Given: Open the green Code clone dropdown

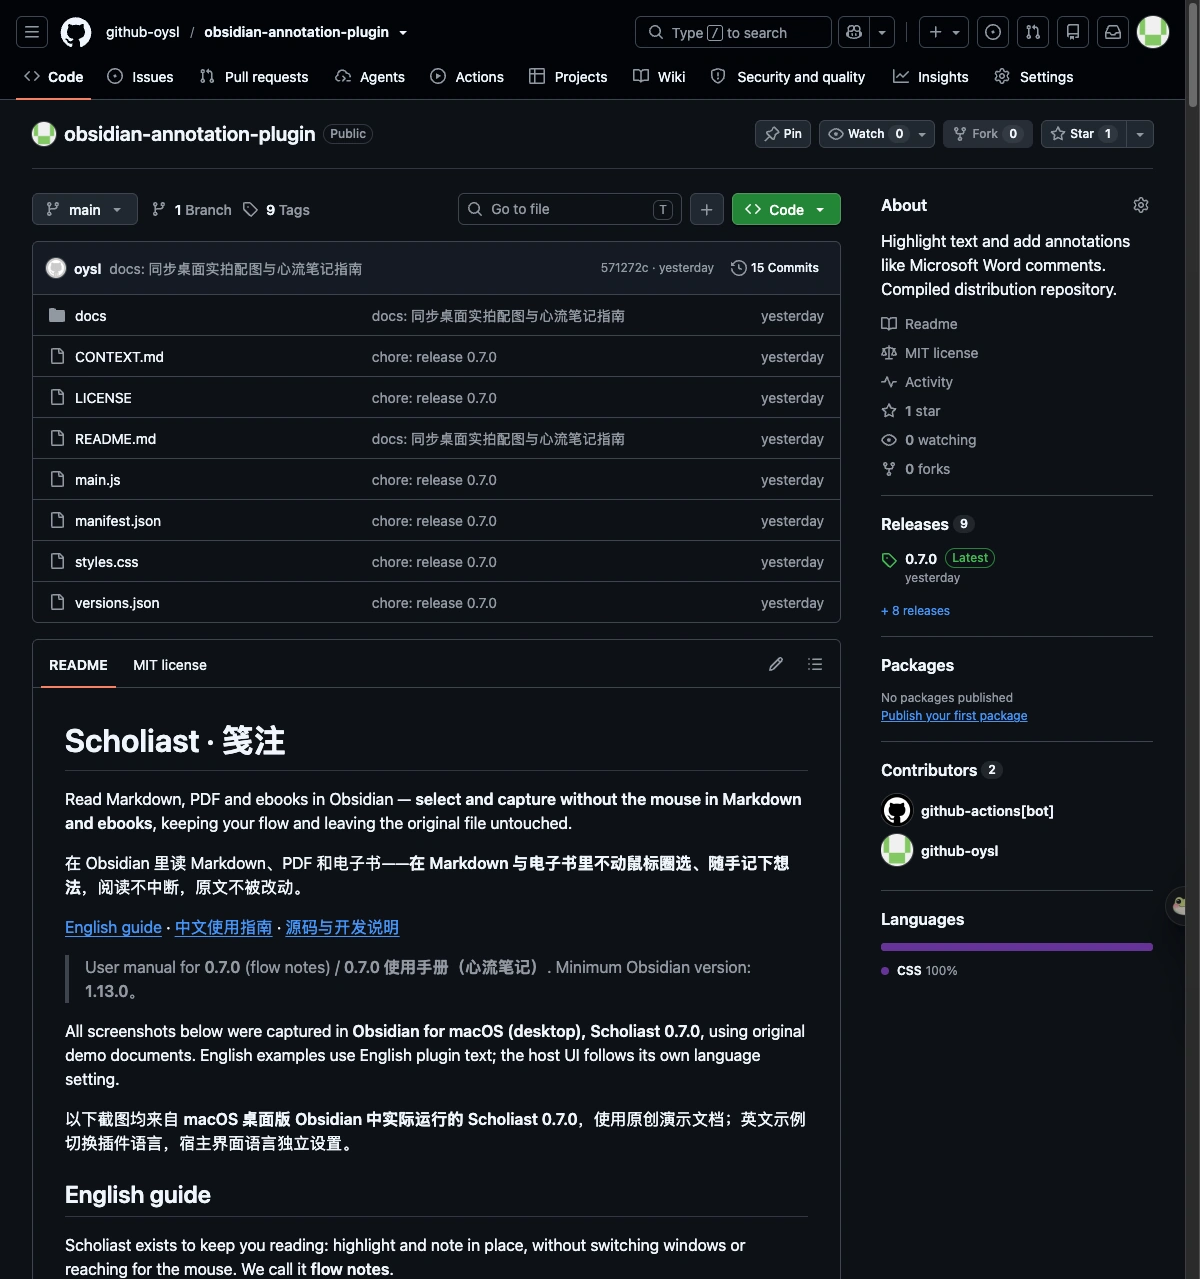Looking at the screenshot, I should (786, 209).
